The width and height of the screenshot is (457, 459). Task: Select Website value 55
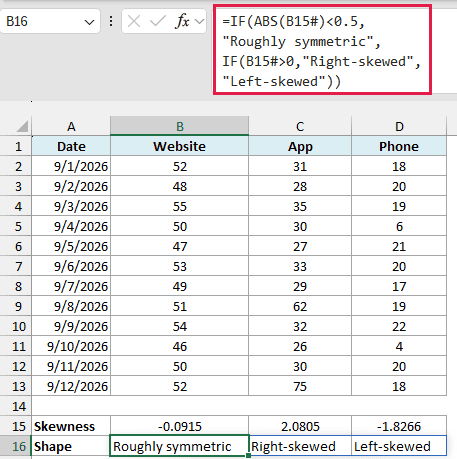pyautogui.click(x=179, y=206)
